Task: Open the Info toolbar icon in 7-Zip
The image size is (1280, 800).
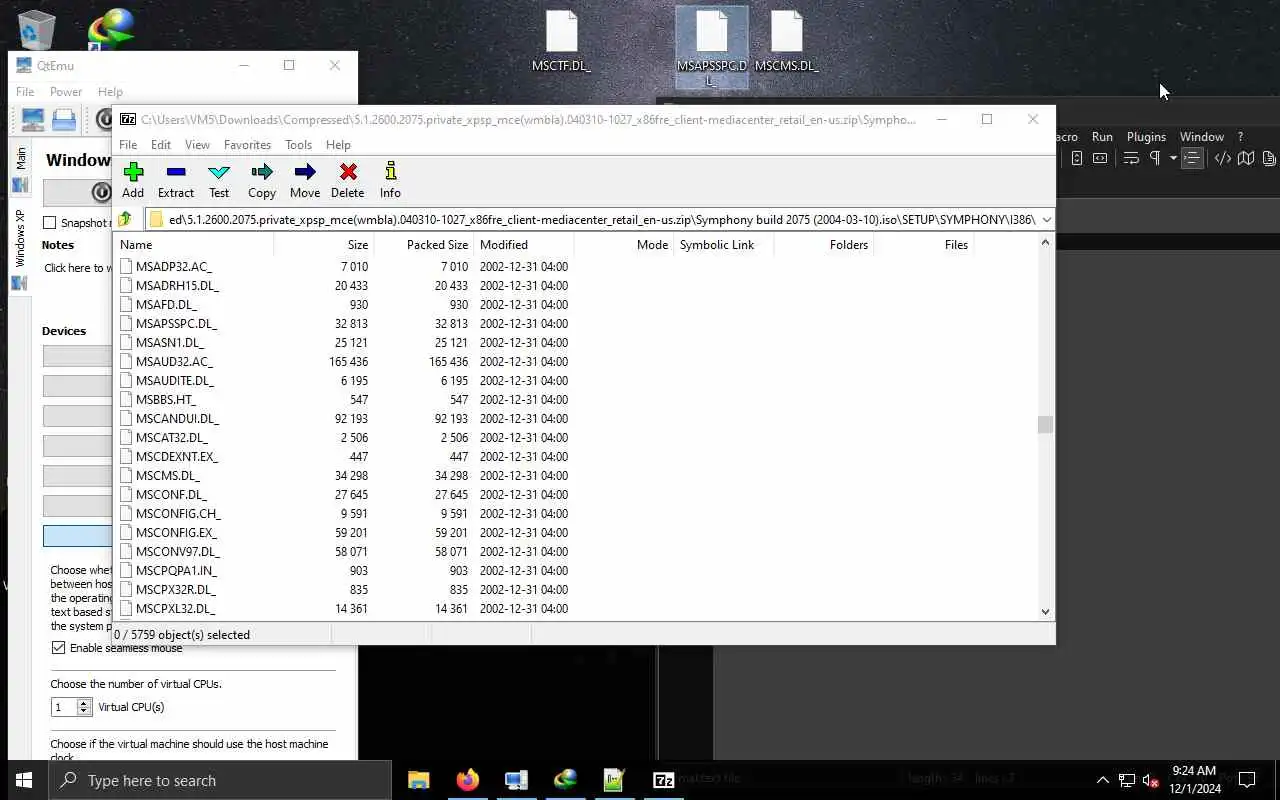Action: pos(390,181)
